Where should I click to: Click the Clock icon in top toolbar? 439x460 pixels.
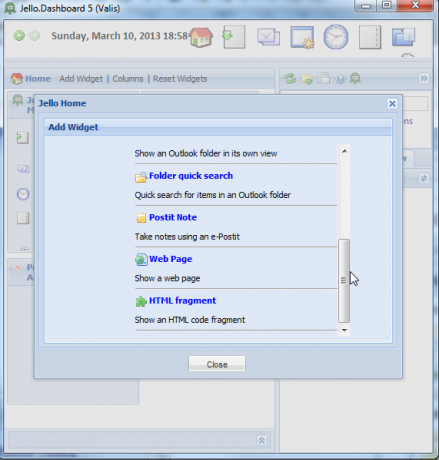336,37
